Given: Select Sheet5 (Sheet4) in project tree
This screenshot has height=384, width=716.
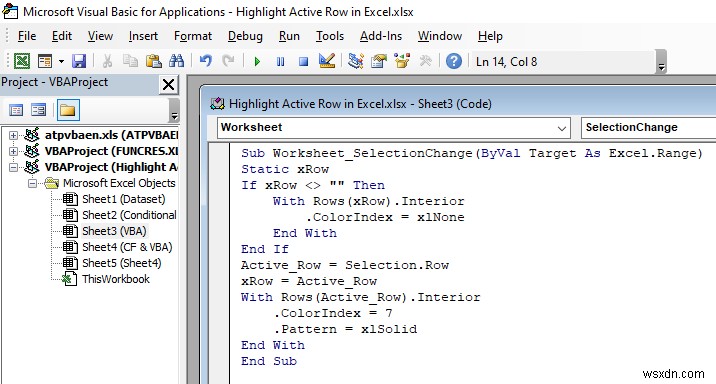Looking at the screenshot, I should coord(121,263).
